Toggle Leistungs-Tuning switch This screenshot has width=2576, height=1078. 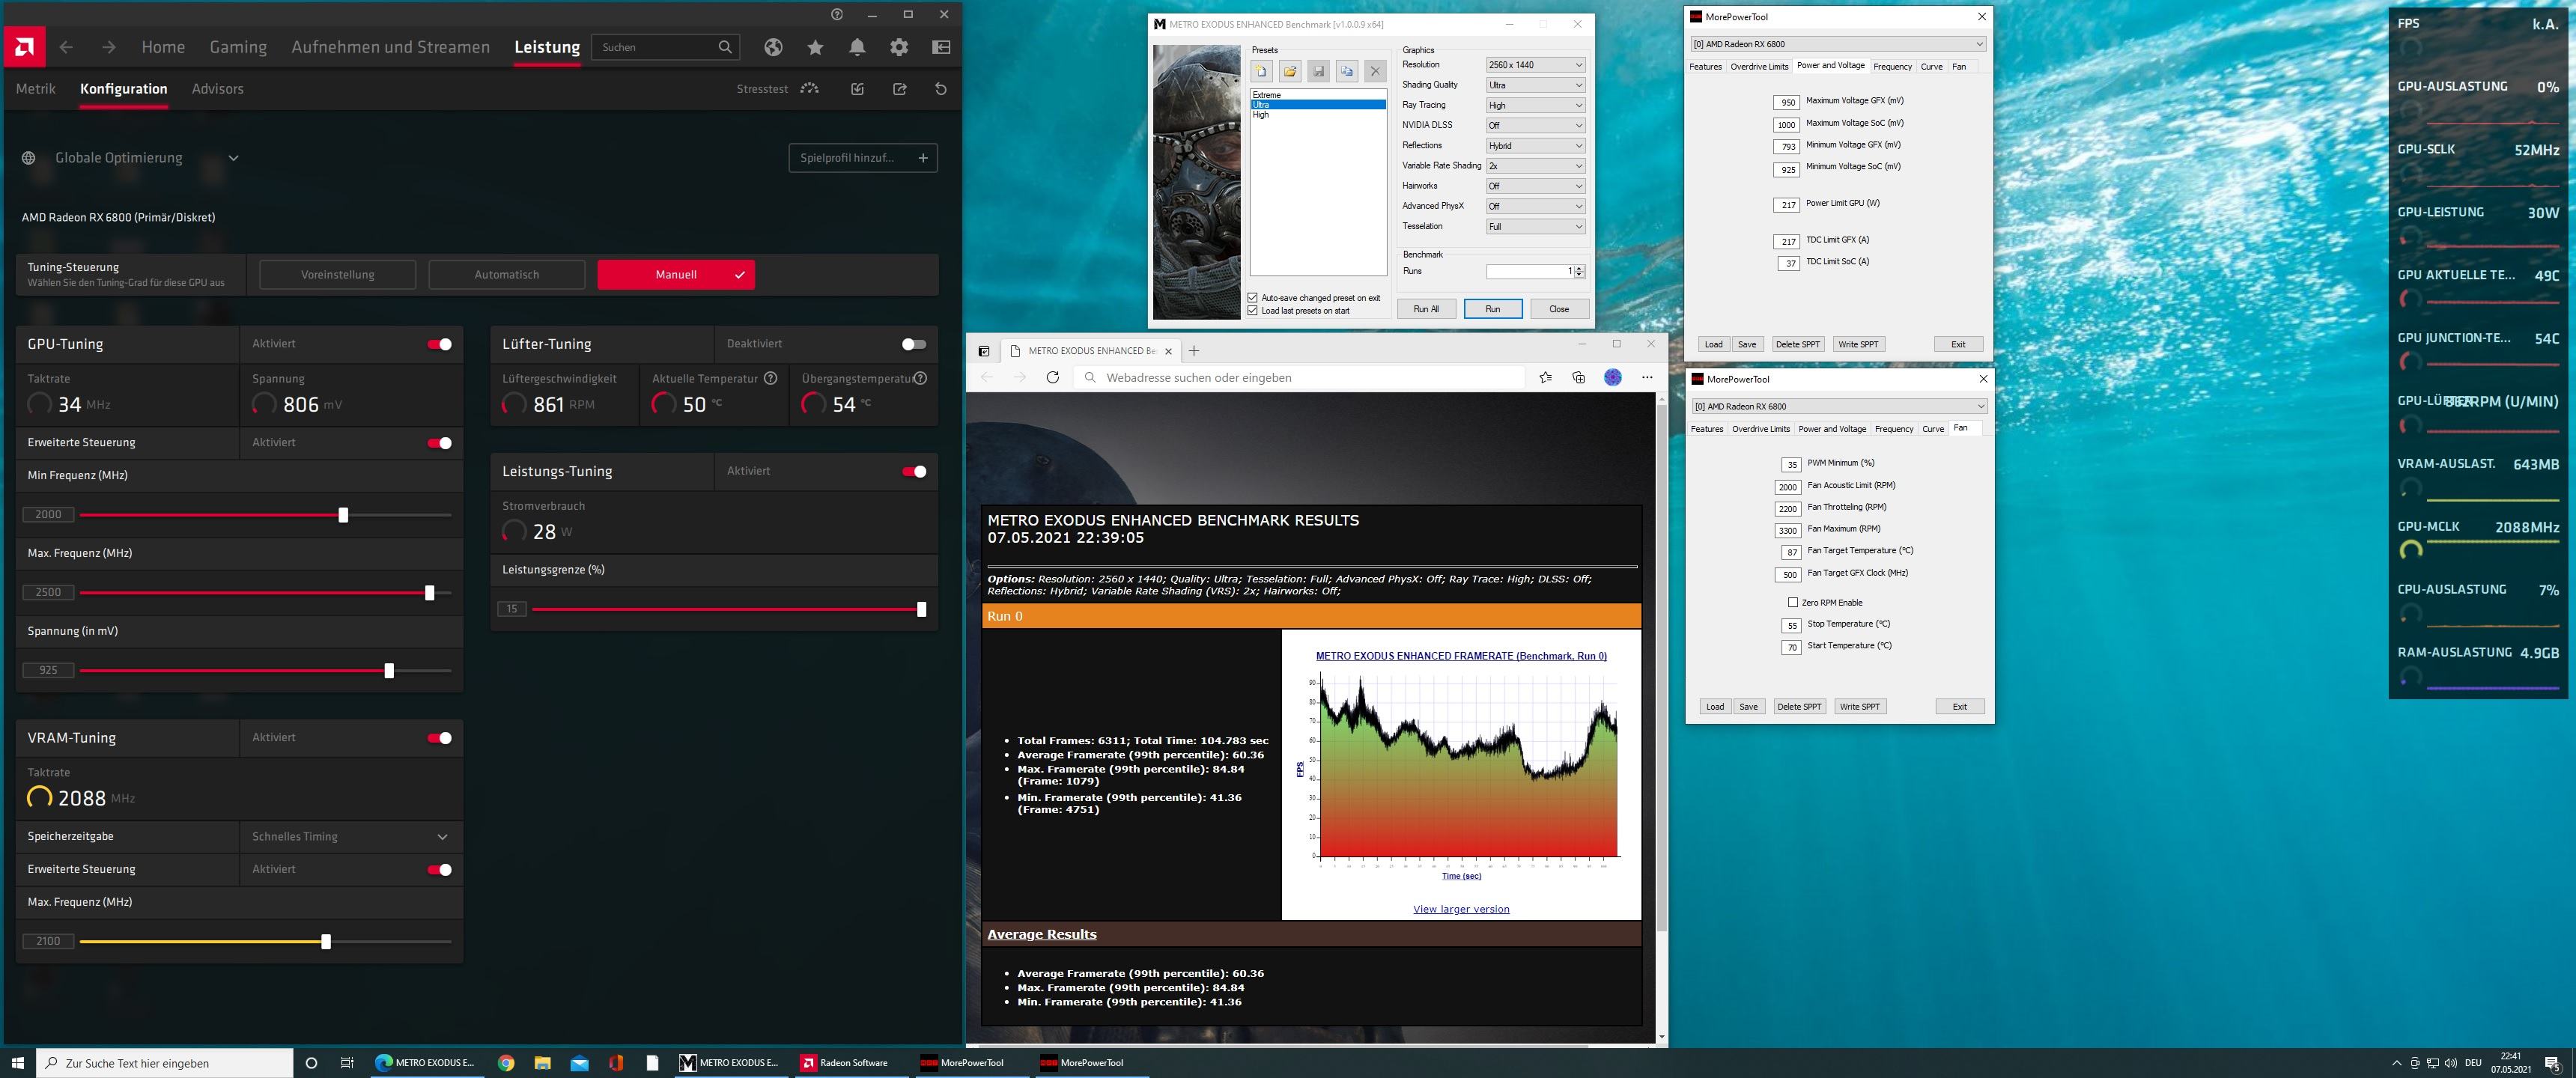pos(914,471)
